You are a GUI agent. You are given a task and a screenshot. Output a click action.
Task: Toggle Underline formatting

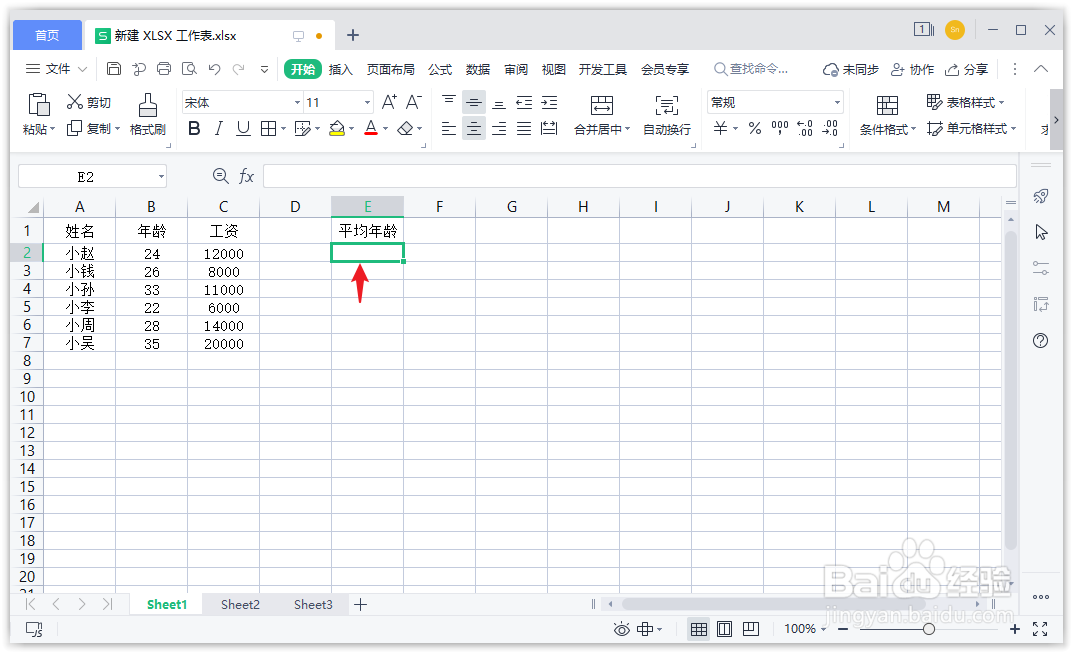(x=243, y=128)
